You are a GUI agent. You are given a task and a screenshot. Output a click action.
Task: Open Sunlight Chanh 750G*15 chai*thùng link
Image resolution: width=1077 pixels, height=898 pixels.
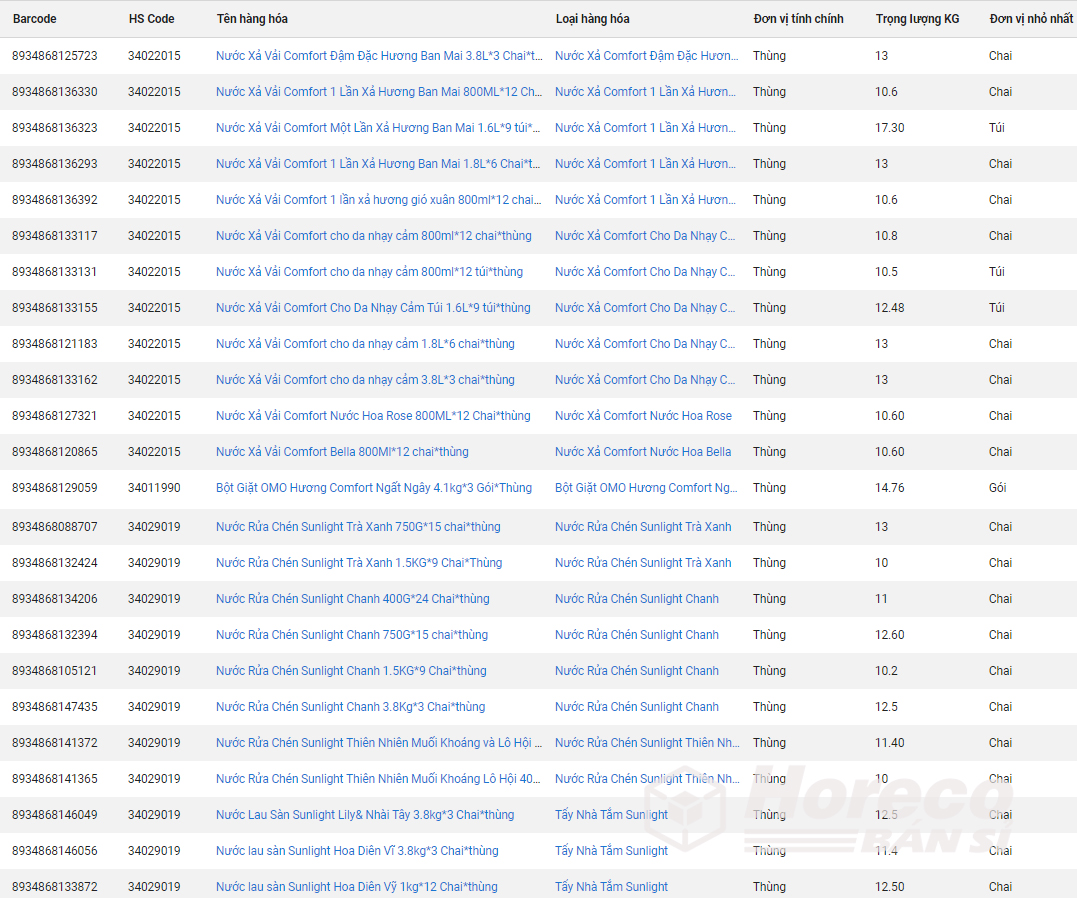[x=352, y=635]
